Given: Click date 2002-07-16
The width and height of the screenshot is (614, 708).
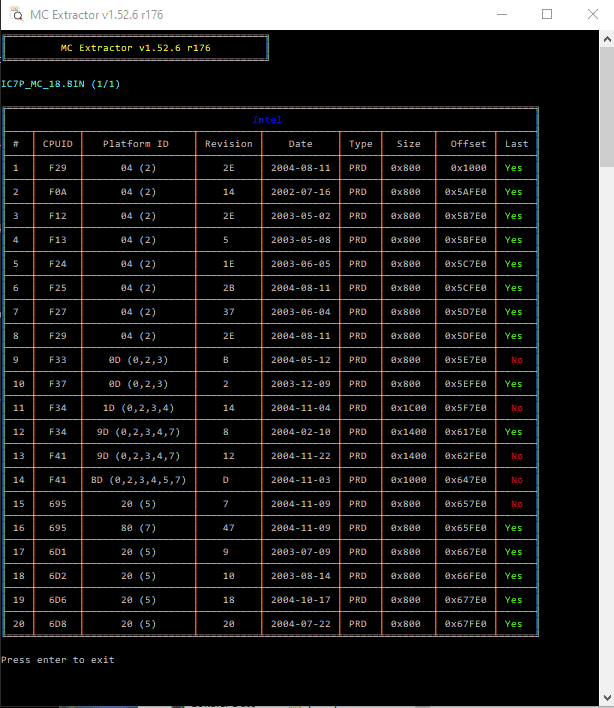Looking at the screenshot, I should [x=300, y=192].
